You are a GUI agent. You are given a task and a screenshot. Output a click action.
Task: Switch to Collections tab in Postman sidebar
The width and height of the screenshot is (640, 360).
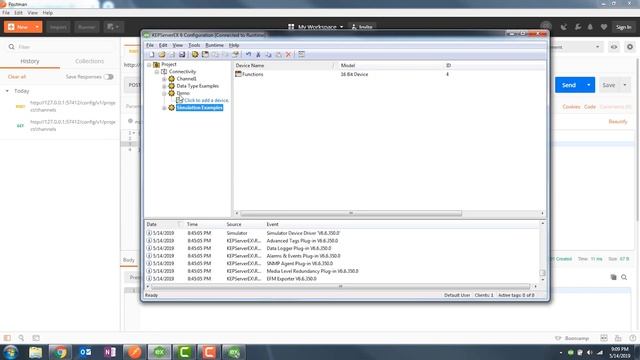pos(89,61)
